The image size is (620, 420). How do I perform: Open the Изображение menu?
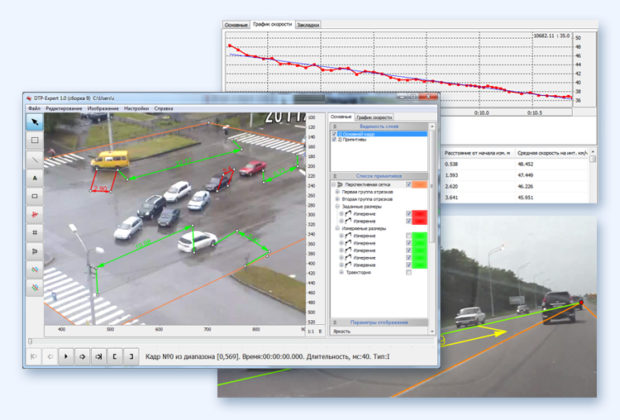pos(103,108)
